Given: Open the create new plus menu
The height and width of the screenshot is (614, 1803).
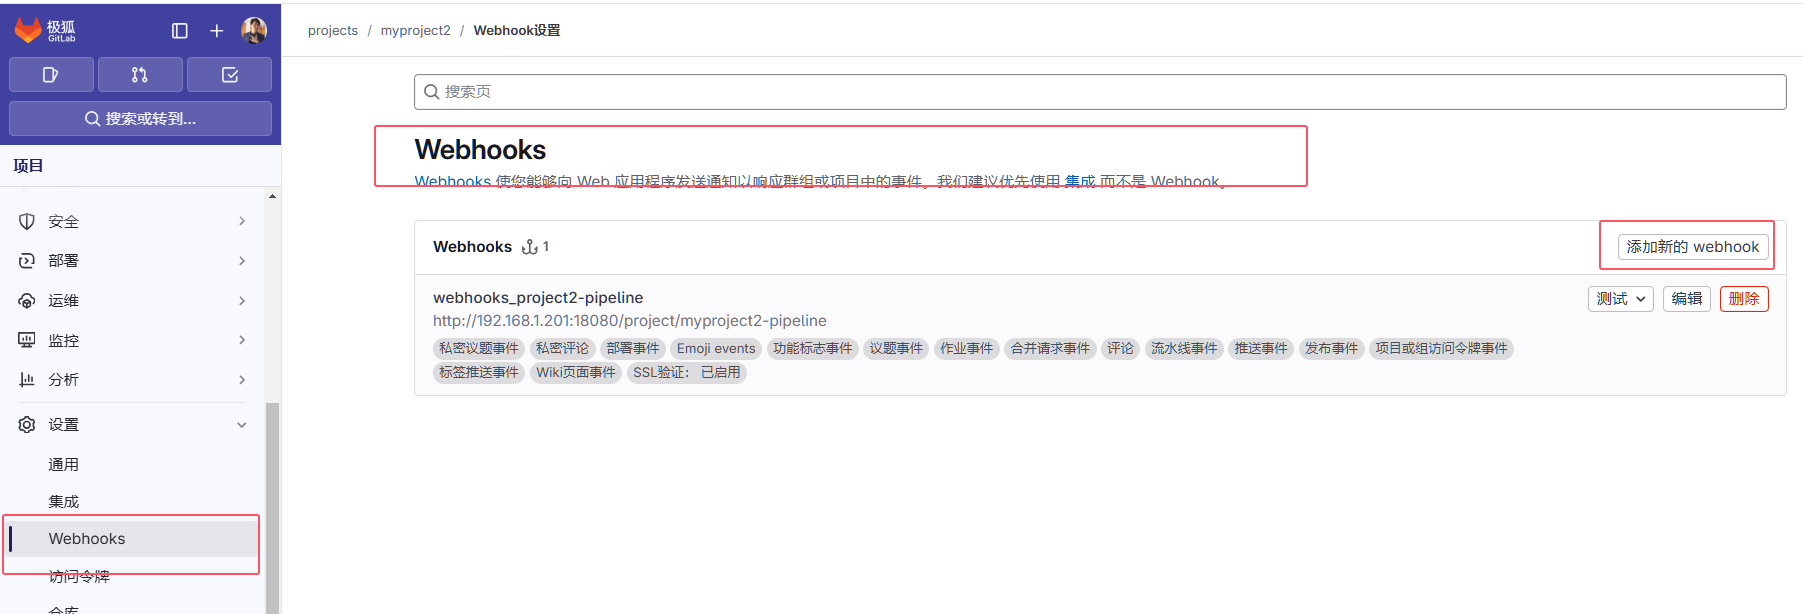Looking at the screenshot, I should coord(216,31).
